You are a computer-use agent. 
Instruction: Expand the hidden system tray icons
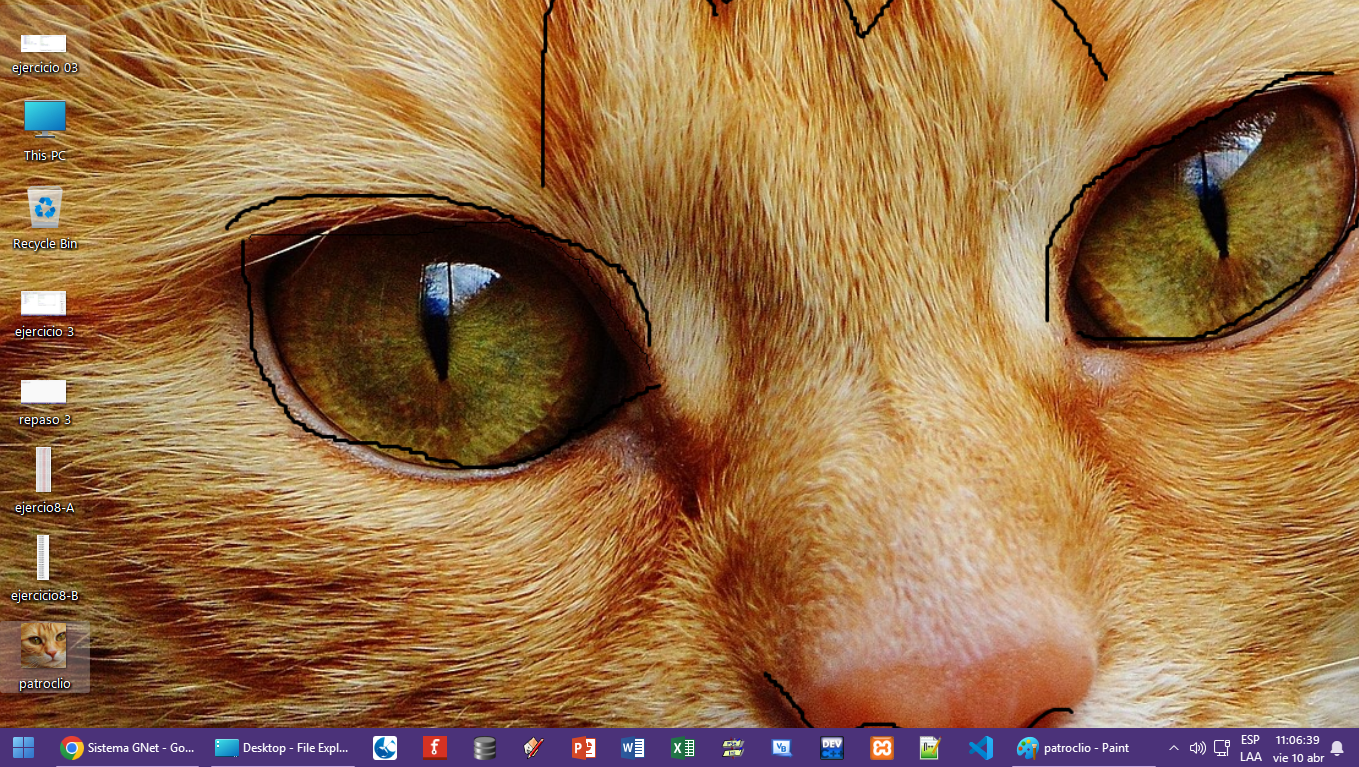[1173, 748]
